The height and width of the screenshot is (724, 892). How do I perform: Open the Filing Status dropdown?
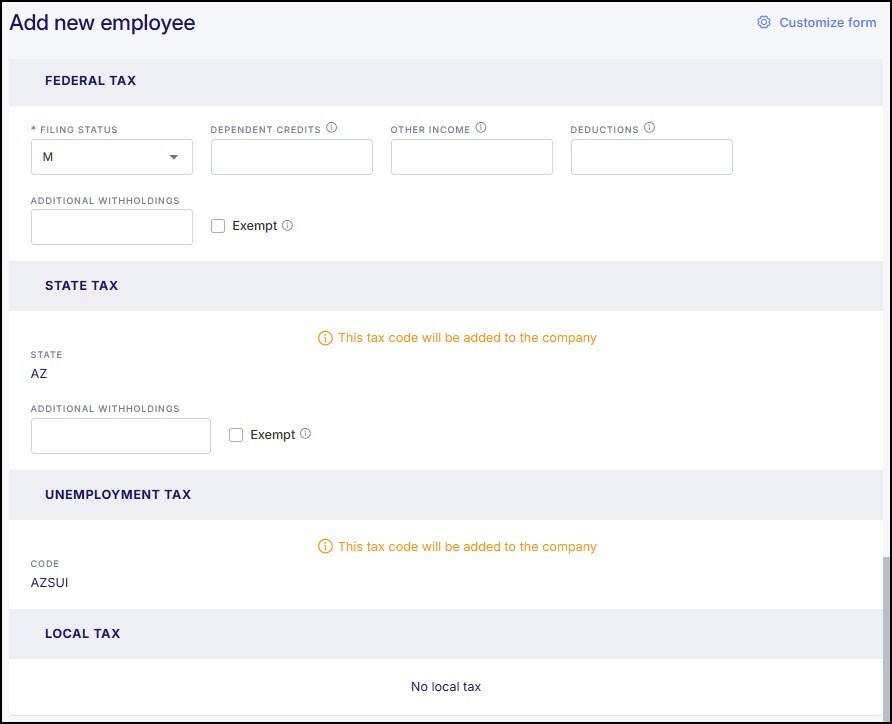pyautogui.click(x=112, y=157)
